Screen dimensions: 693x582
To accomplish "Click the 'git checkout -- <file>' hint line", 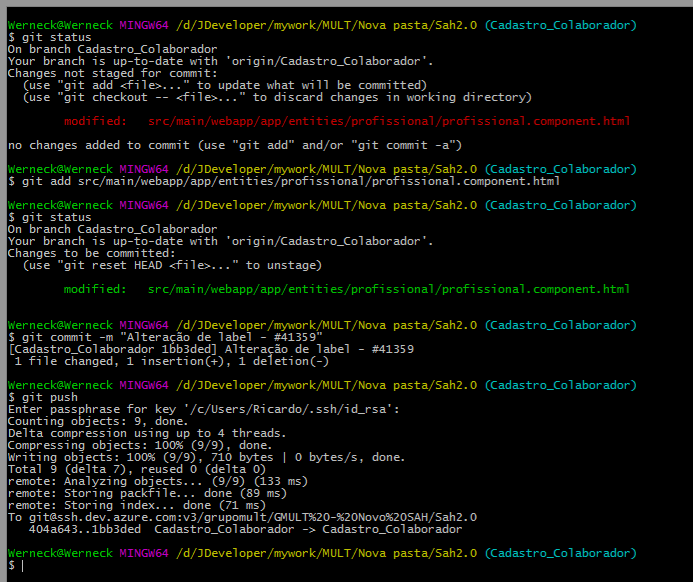I will [x=277, y=97].
